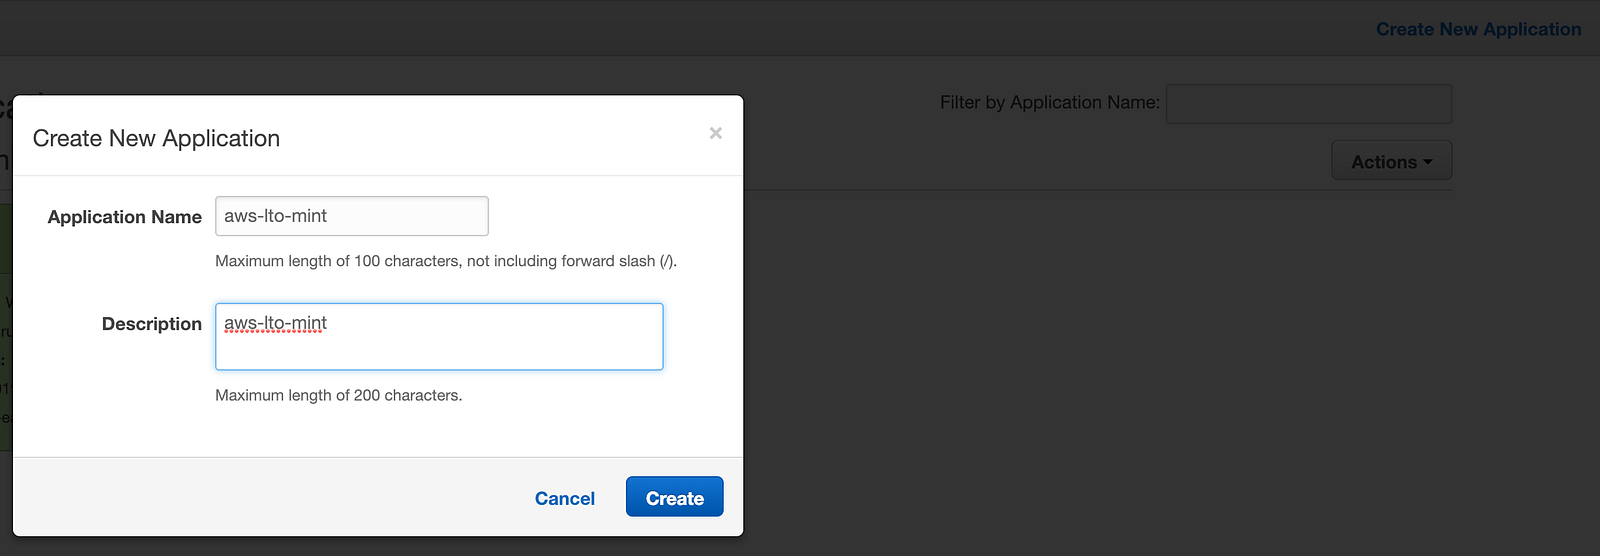Cancel the new application dialog
Image resolution: width=1600 pixels, height=556 pixels.
tap(564, 498)
